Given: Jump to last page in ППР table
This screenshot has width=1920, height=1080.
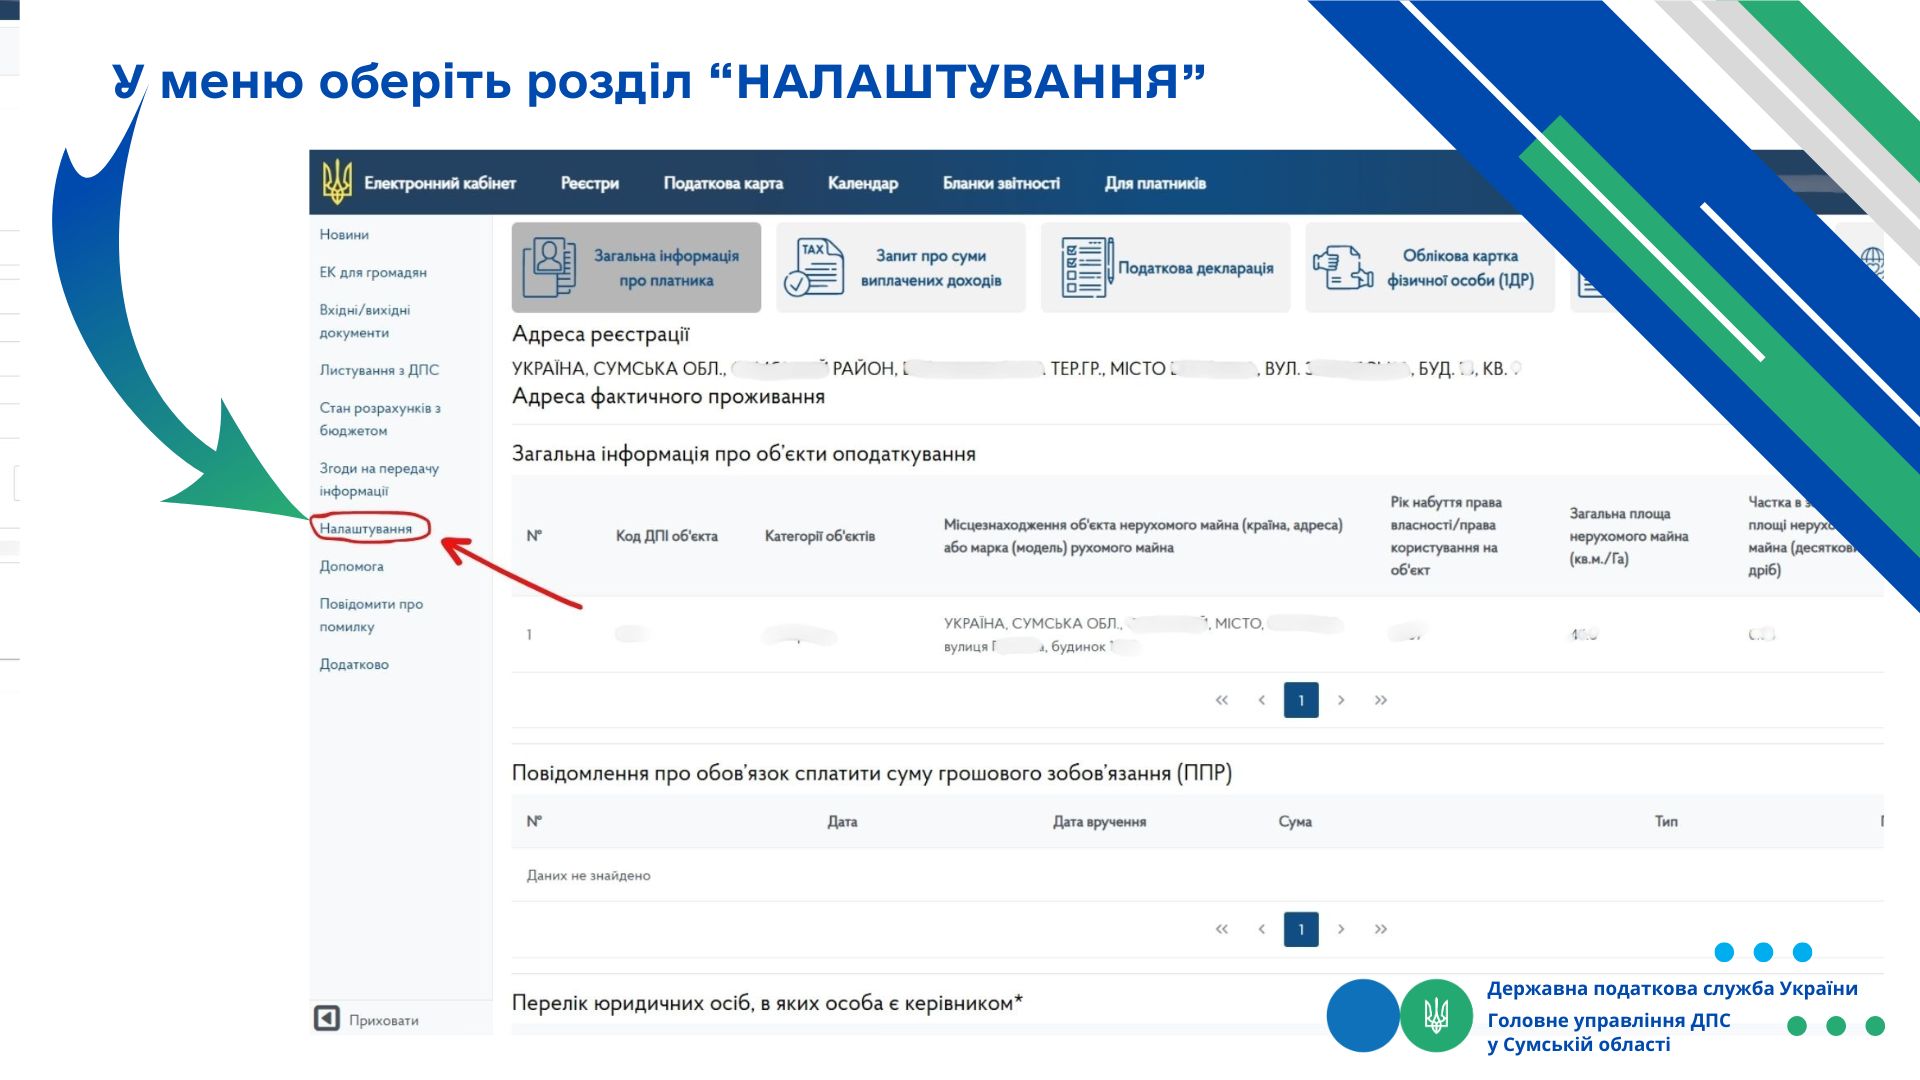Looking at the screenshot, I should [1381, 929].
